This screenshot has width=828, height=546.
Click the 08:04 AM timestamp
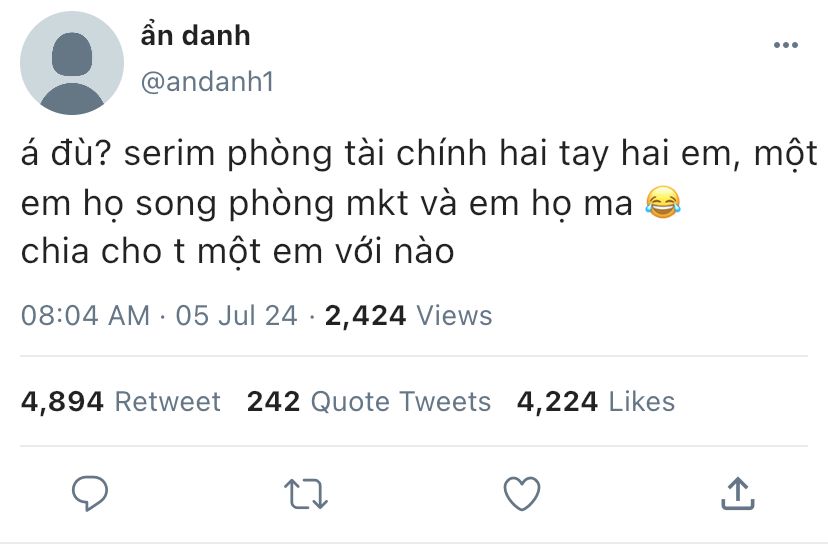tap(86, 316)
